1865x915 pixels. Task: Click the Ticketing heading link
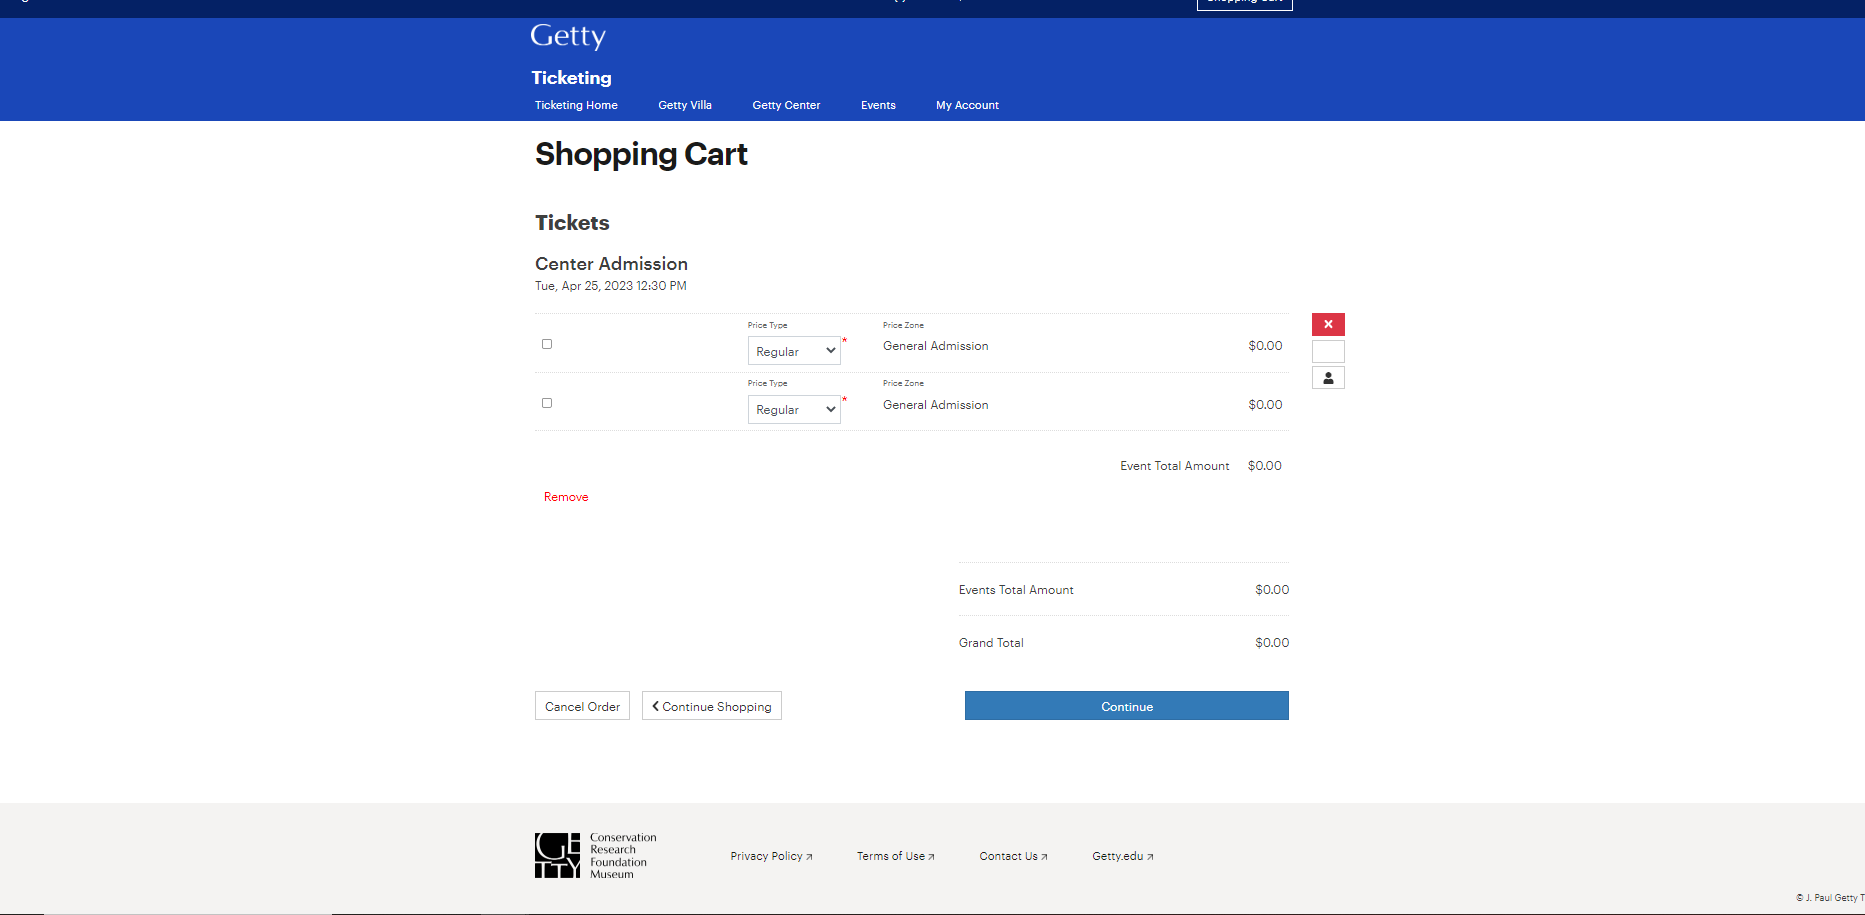point(571,78)
